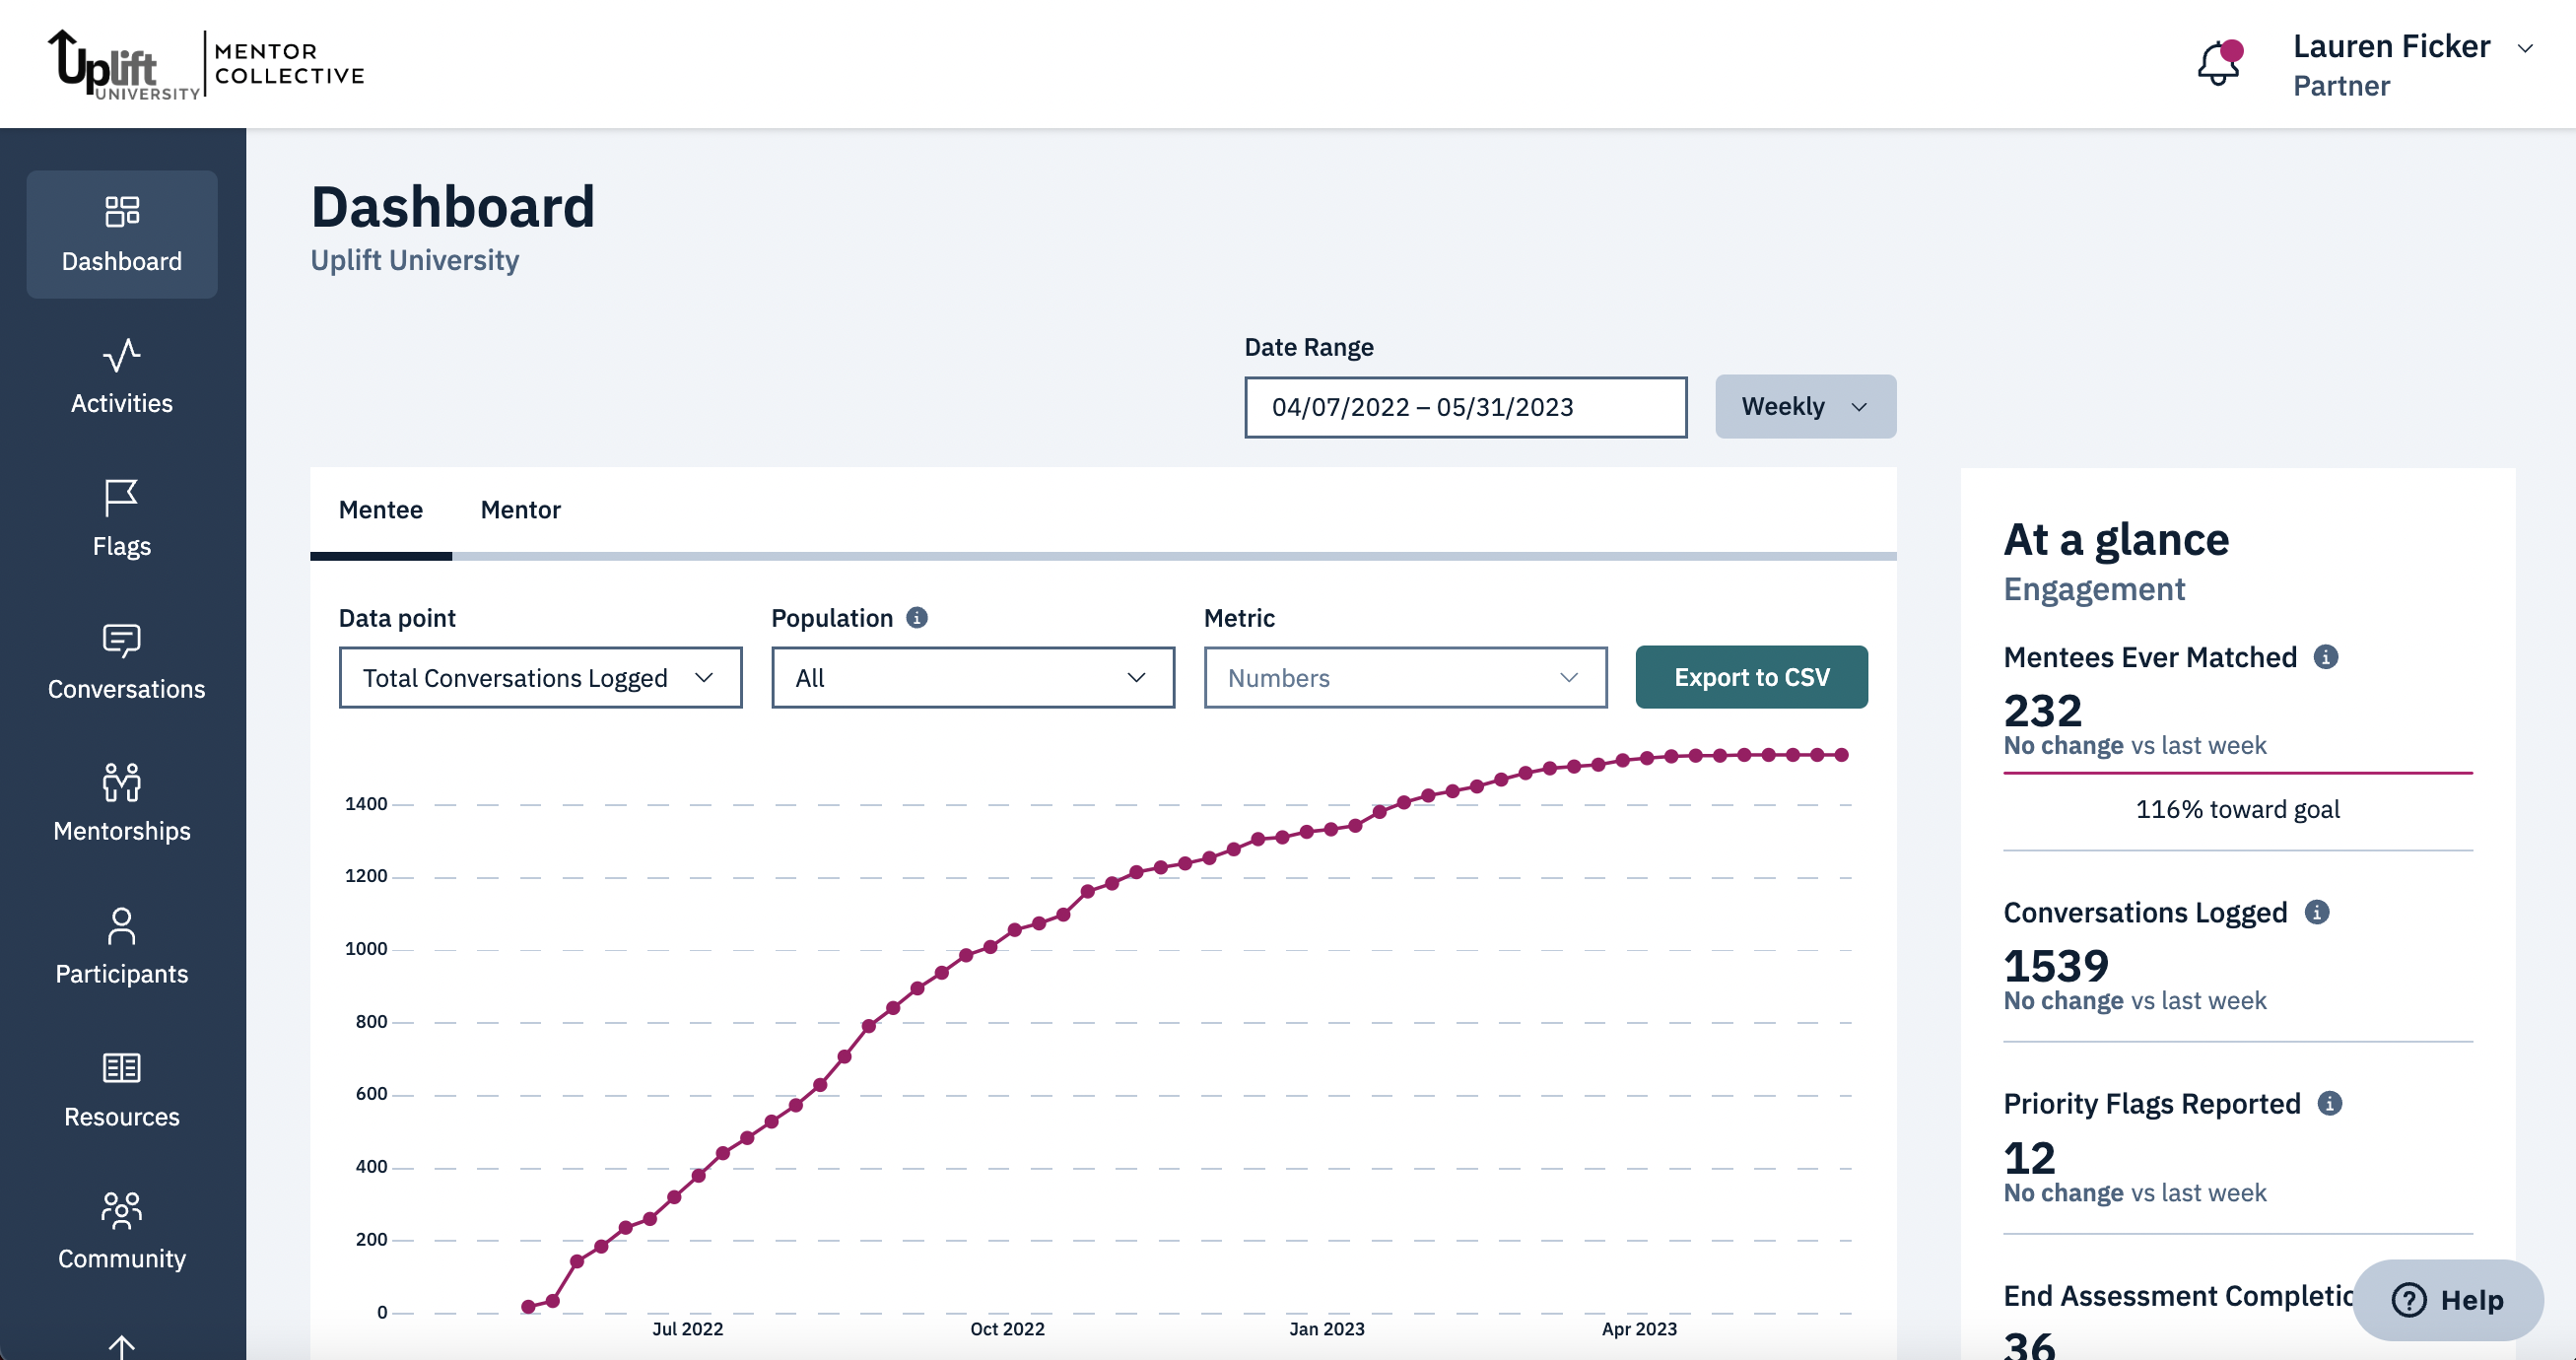Open the Population All dropdown

[x=972, y=678]
